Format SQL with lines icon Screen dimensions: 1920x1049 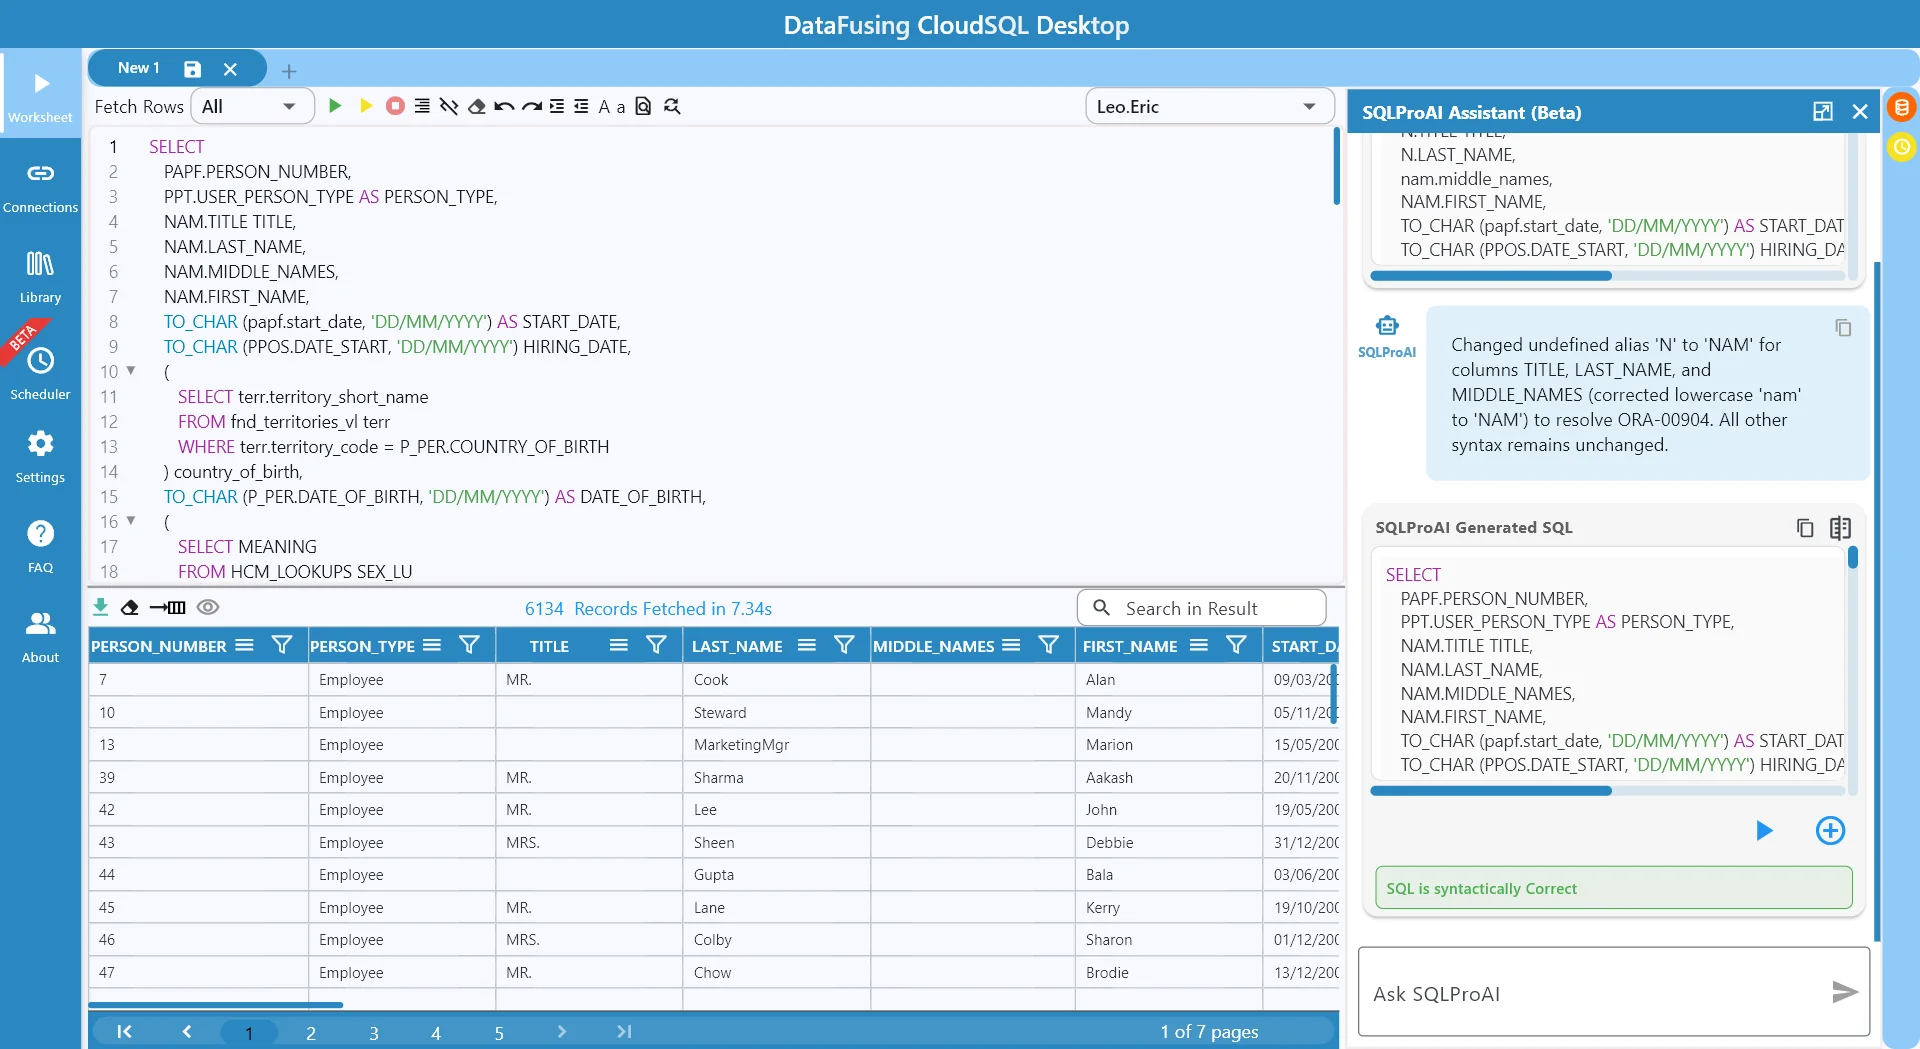(422, 106)
